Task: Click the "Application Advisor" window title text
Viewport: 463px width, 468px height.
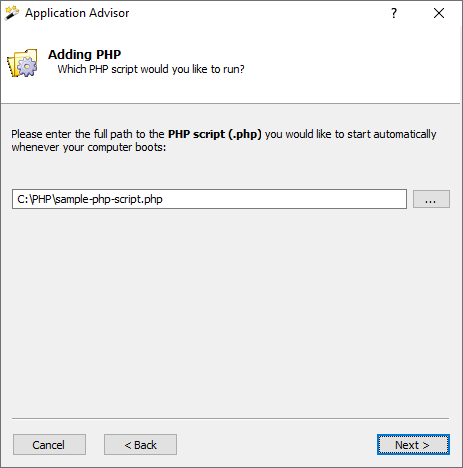Action: point(77,13)
